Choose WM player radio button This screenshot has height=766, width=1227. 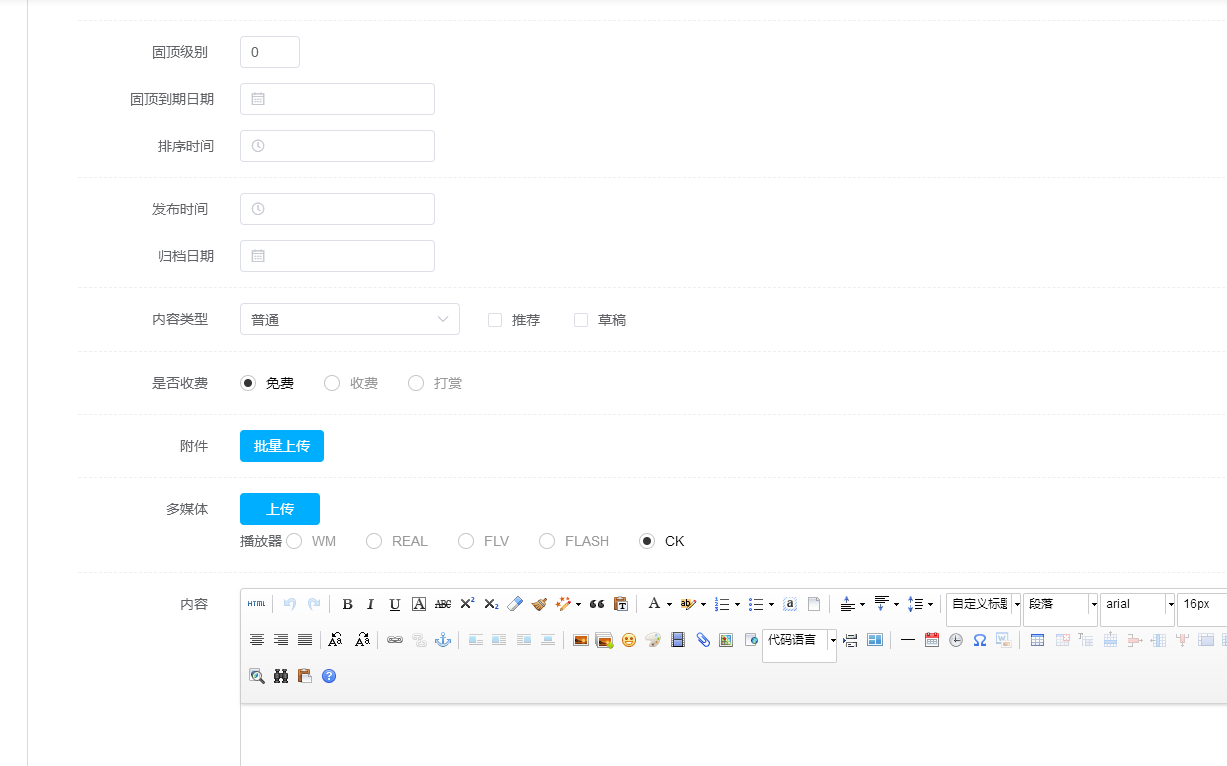(x=294, y=541)
